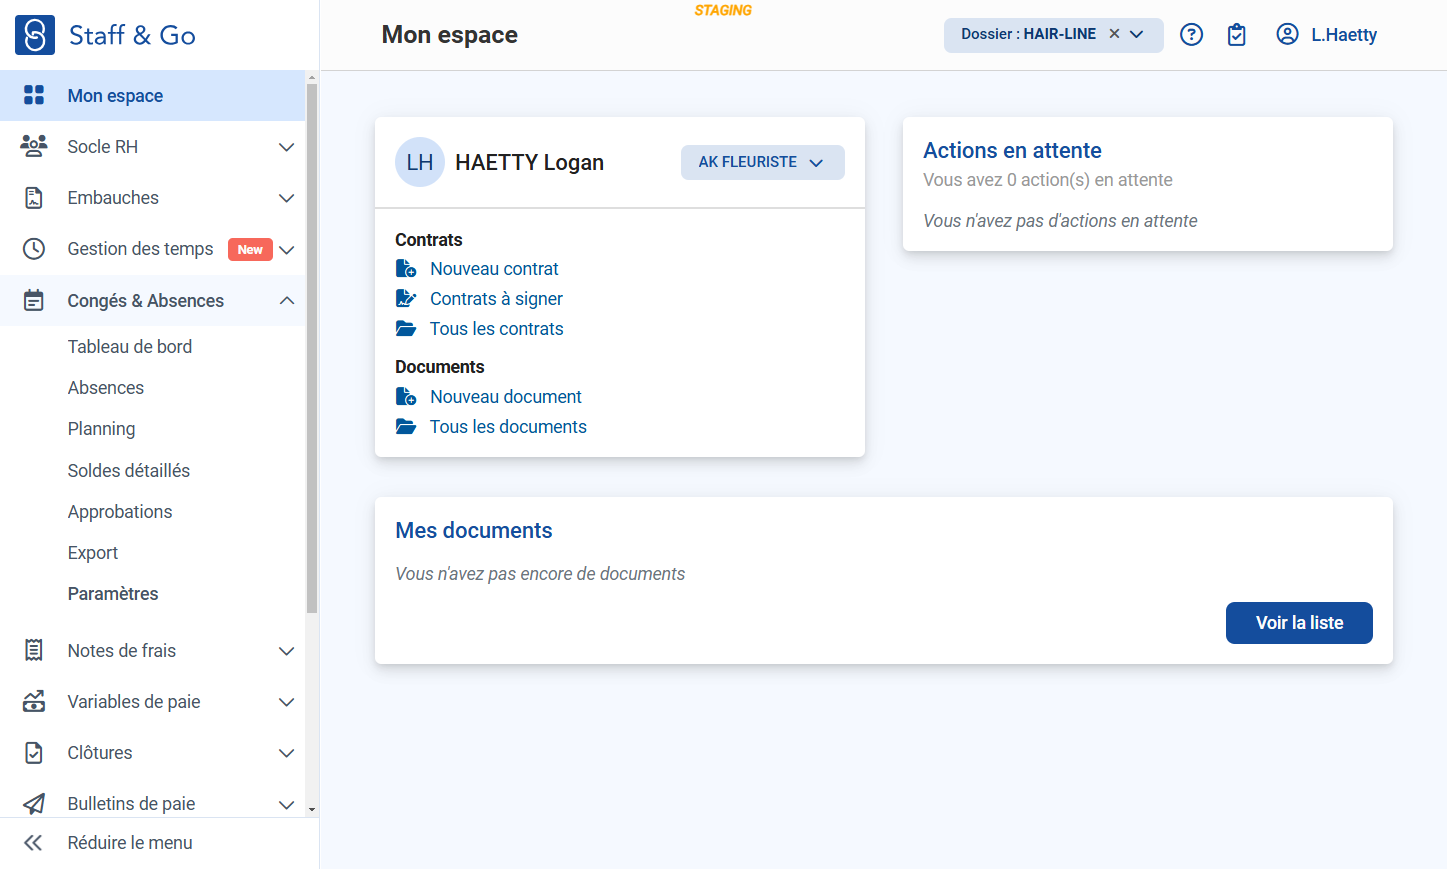The height and width of the screenshot is (869, 1447).
Task: Clear the HAIR-LINE dossier with the X
Action: [1114, 34]
